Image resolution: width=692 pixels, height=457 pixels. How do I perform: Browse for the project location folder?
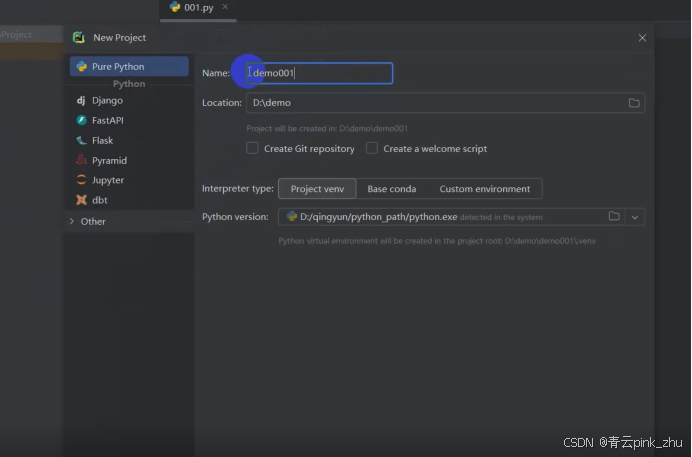tap(634, 103)
